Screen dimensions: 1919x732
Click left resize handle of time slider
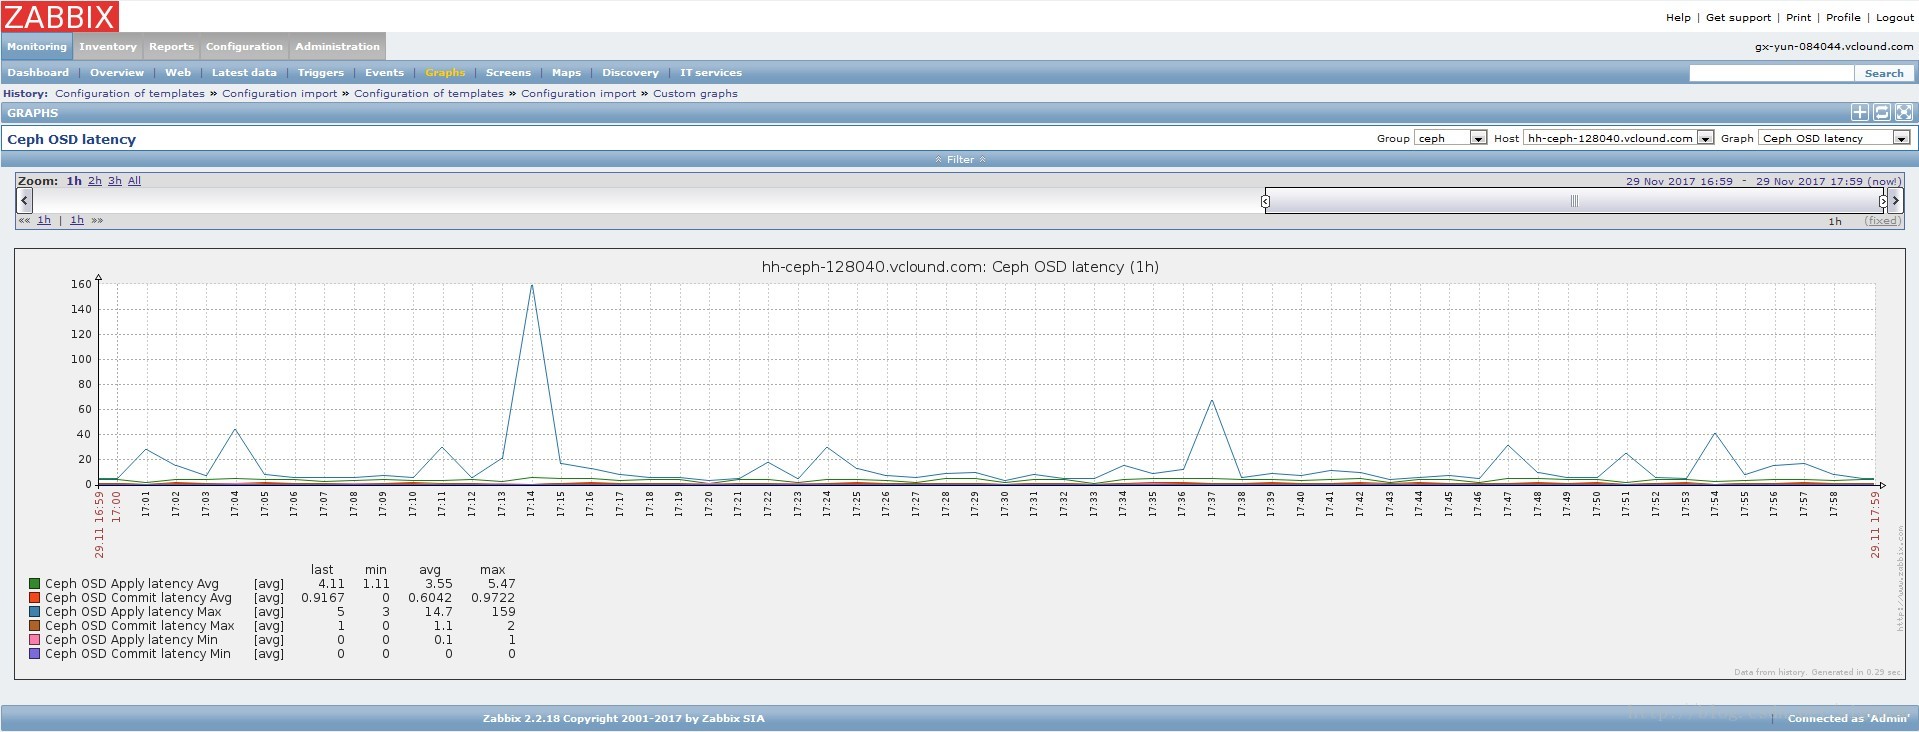(1265, 201)
